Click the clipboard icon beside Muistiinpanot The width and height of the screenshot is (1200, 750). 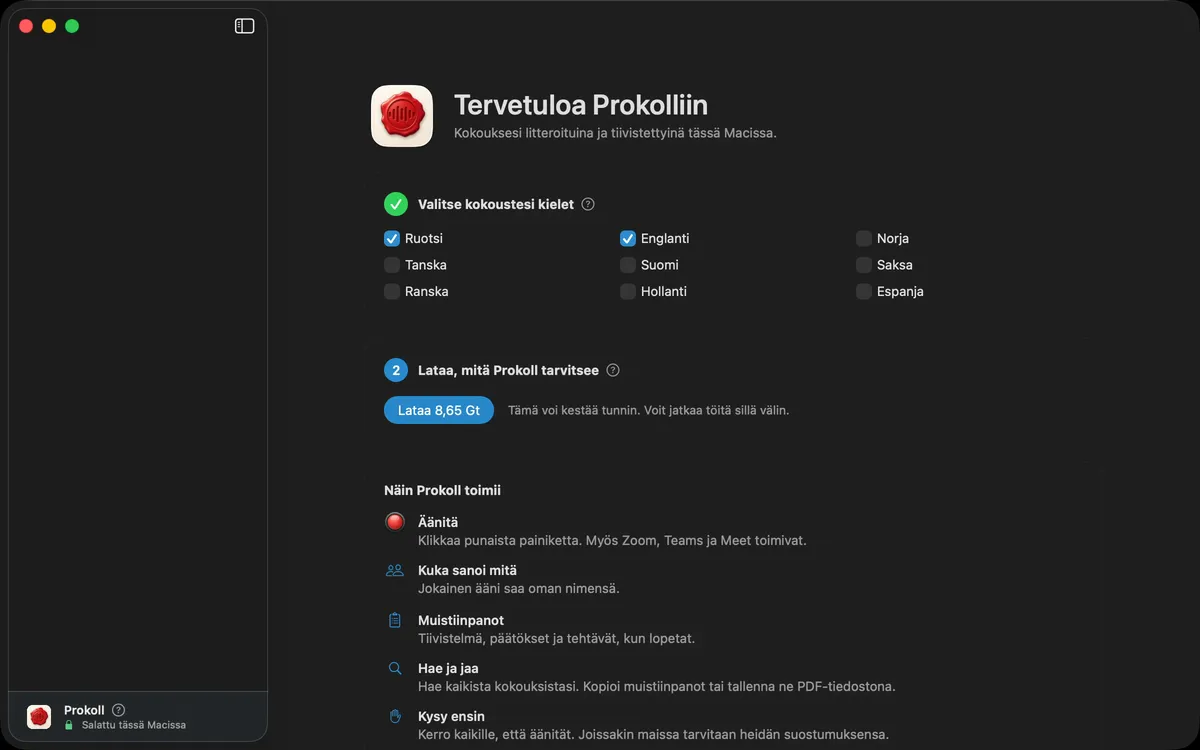[395, 620]
